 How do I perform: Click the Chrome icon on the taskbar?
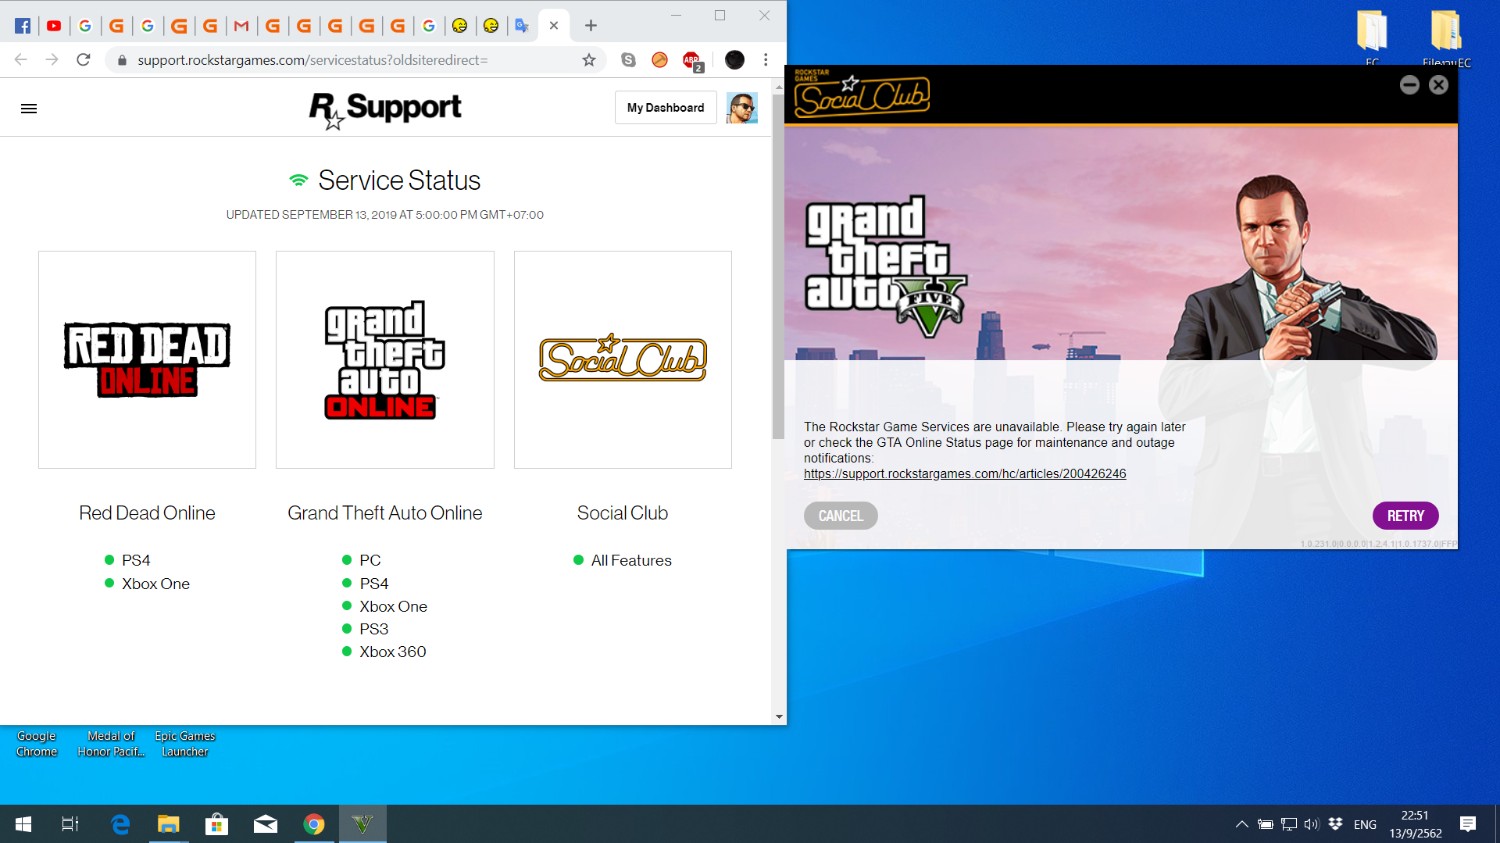tap(314, 824)
